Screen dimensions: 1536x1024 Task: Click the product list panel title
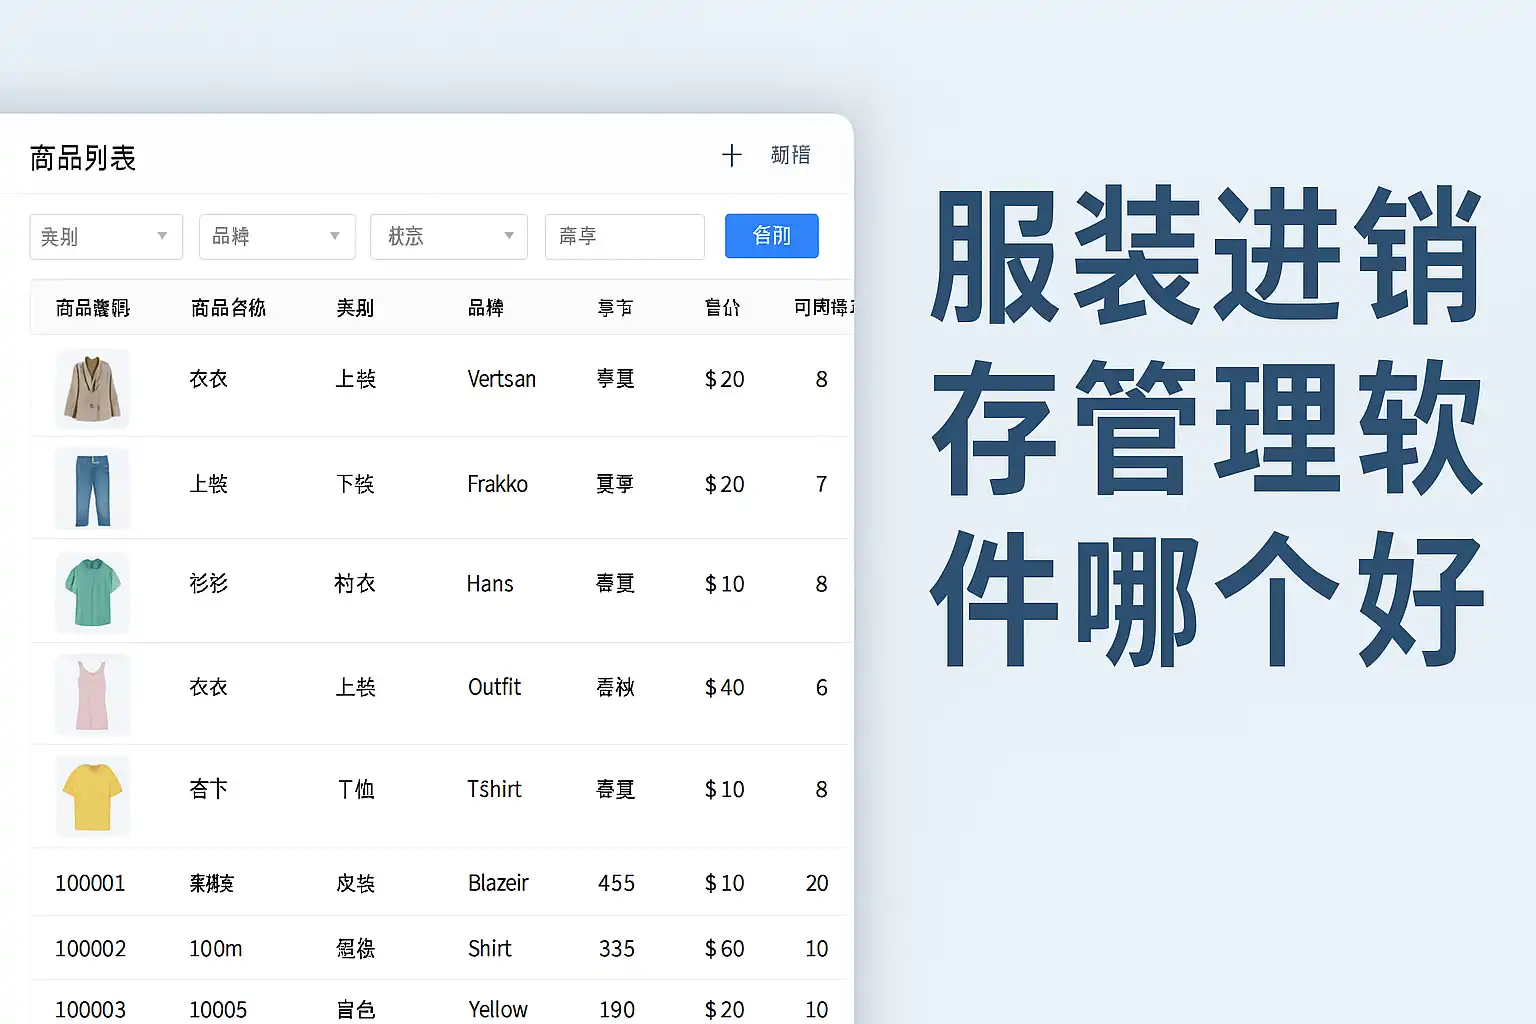83,158
